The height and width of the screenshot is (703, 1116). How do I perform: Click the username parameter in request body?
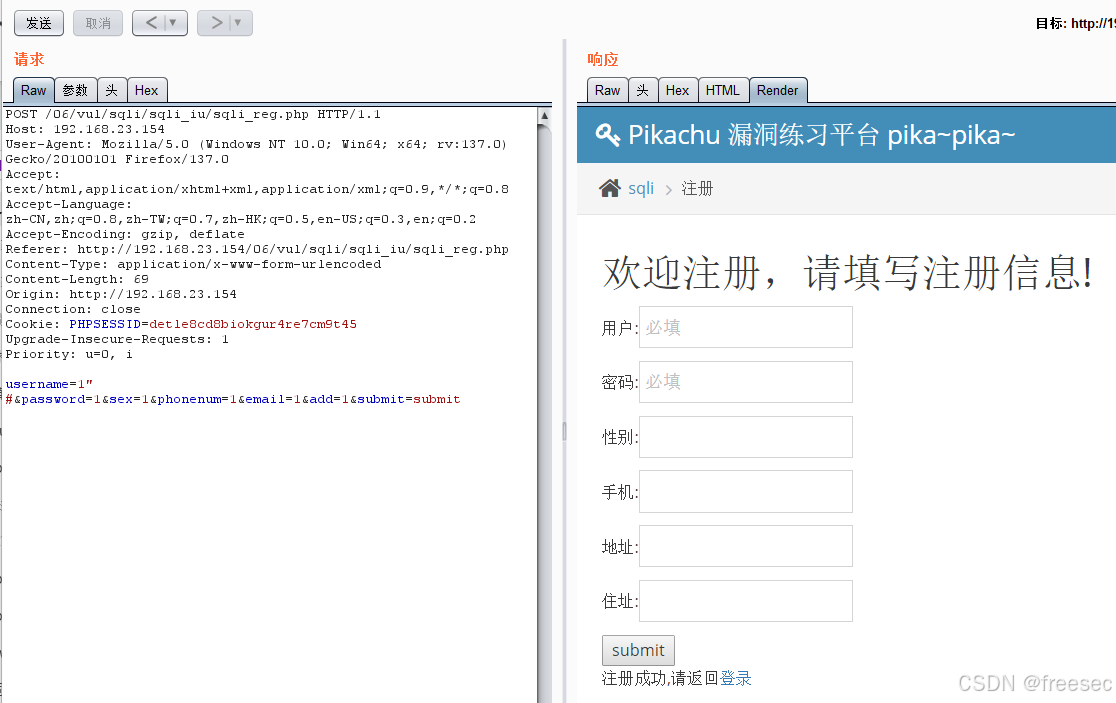37,384
